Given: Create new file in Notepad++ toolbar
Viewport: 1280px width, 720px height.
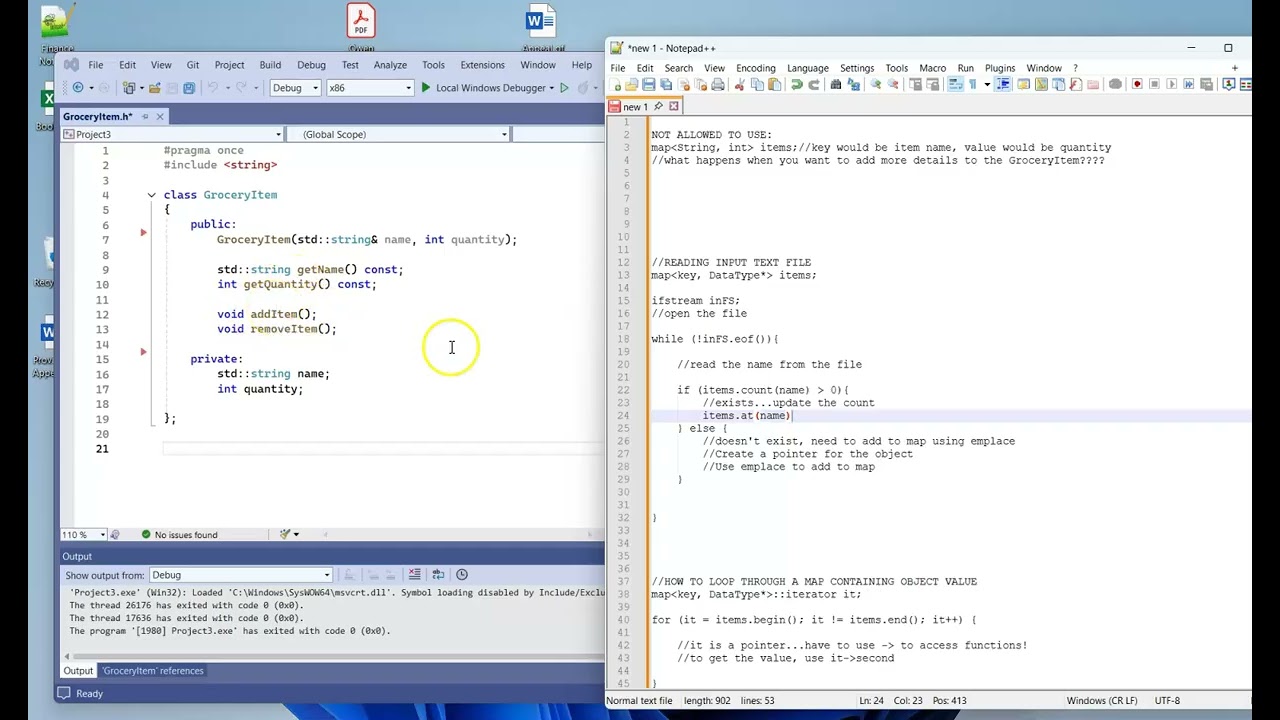Looking at the screenshot, I should (x=615, y=85).
